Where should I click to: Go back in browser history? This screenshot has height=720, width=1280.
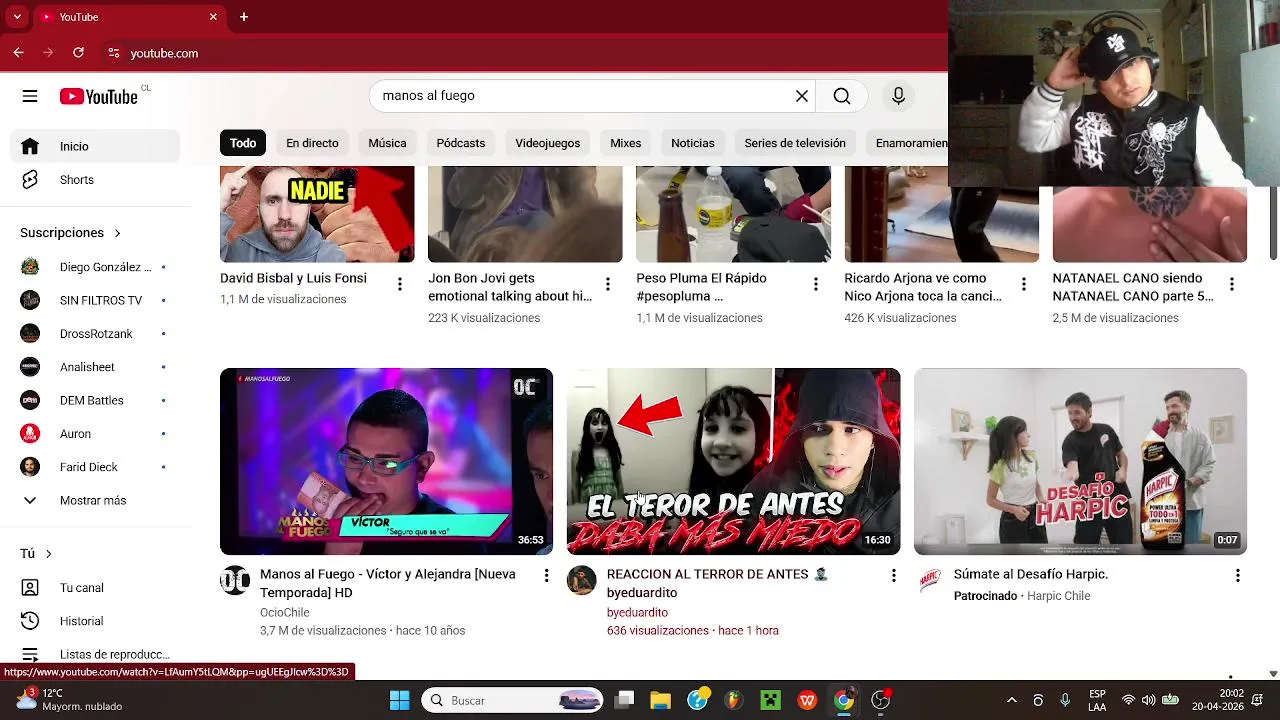click(19, 53)
